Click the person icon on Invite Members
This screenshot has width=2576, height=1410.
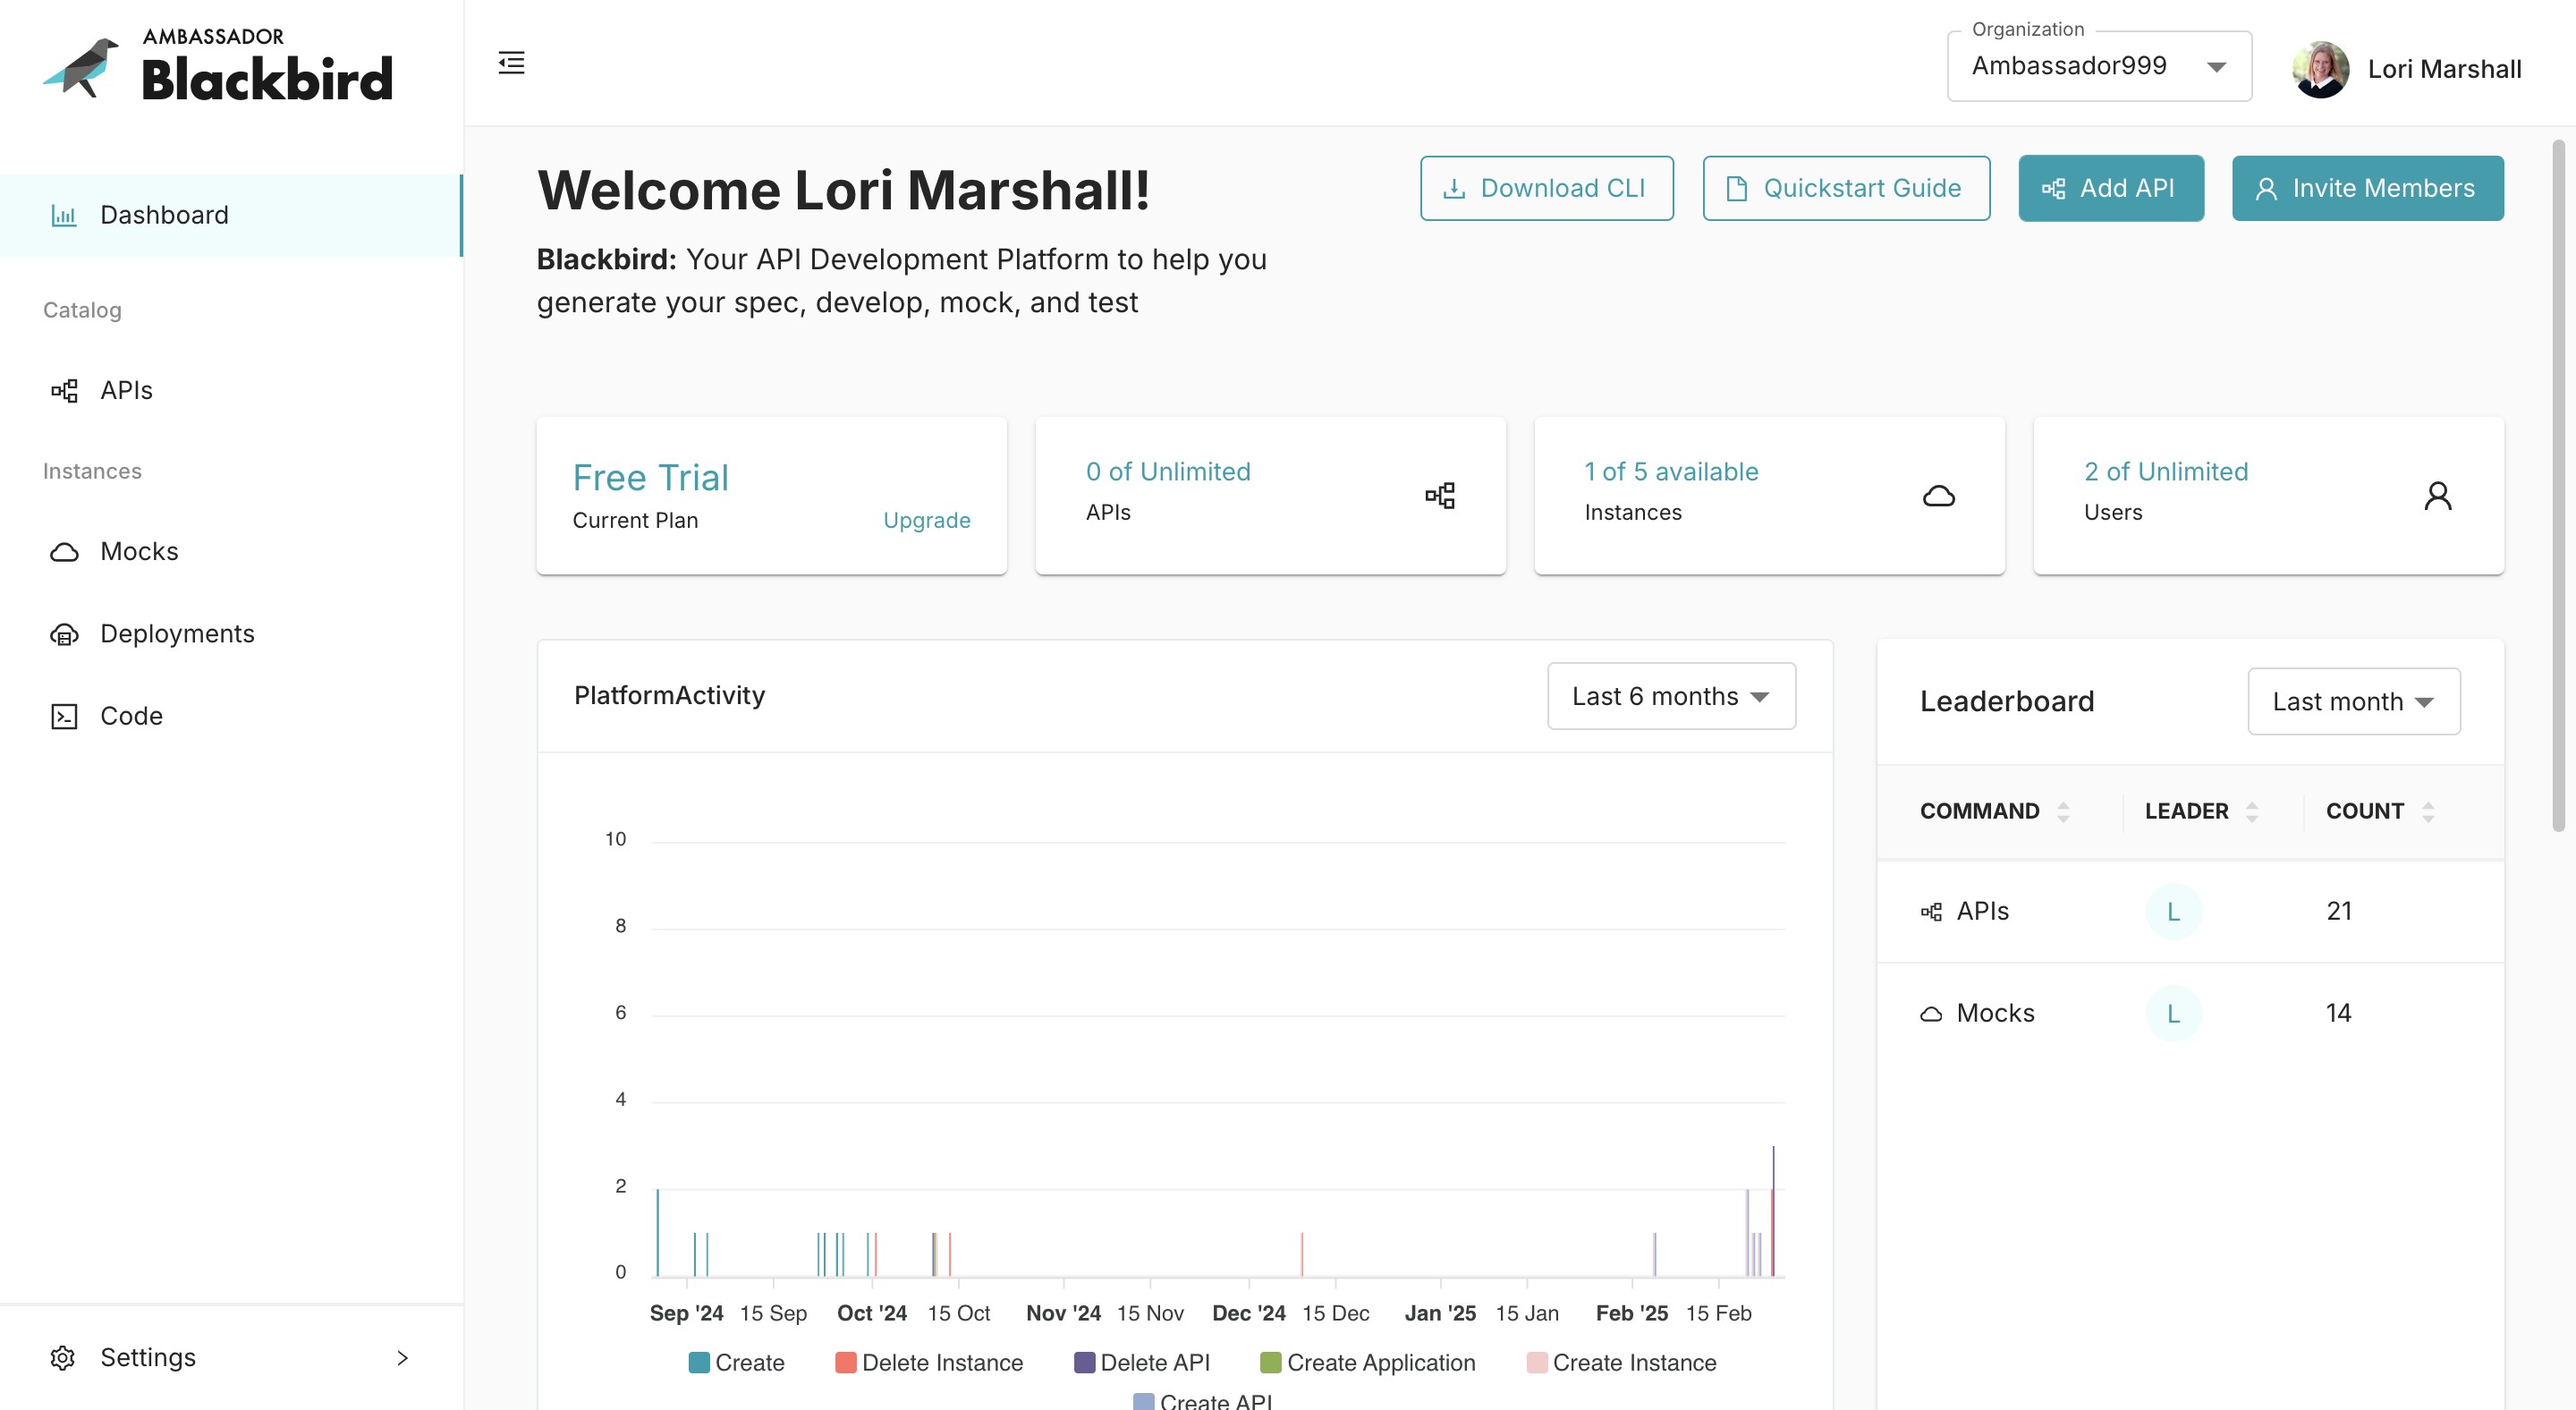[x=2266, y=188]
